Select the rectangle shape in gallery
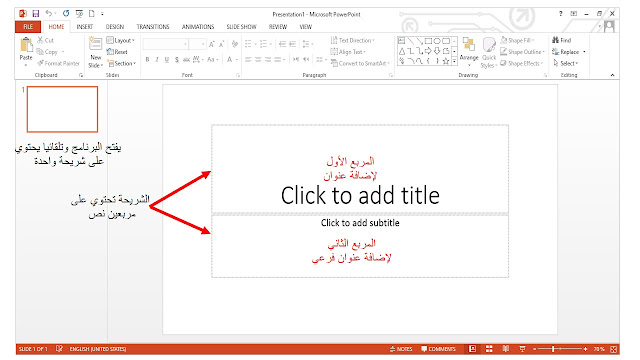The width and height of the screenshot is (640, 360). [x=428, y=41]
